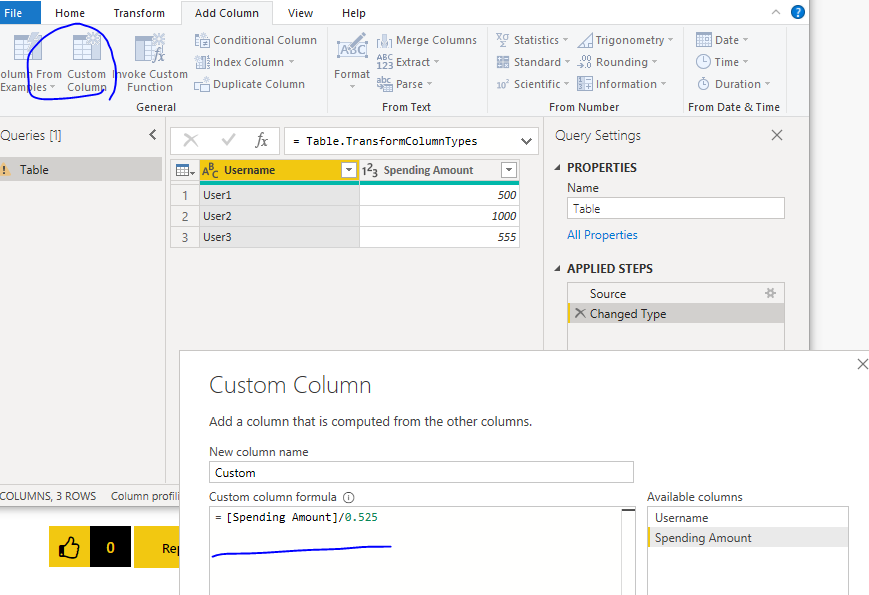Open the Spending Amount filter dropdown
869x595 pixels.
tap(509, 170)
